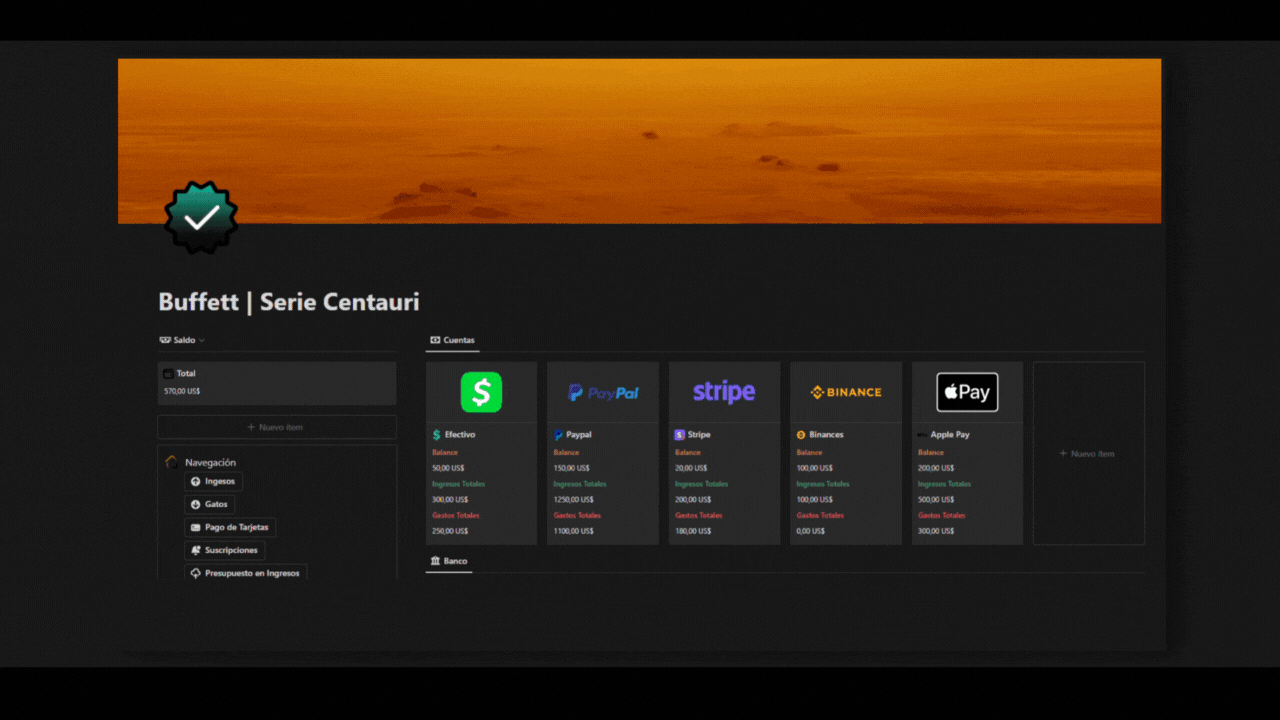The image size is (1280, 720).
Task: Click the Total row title in Saldo
Action: [x=186, y=374]
